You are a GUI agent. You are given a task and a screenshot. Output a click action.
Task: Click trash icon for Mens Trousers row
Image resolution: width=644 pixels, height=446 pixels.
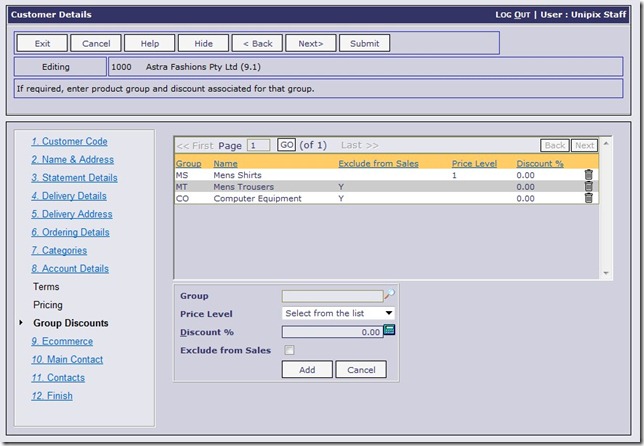tap(588, 187)
